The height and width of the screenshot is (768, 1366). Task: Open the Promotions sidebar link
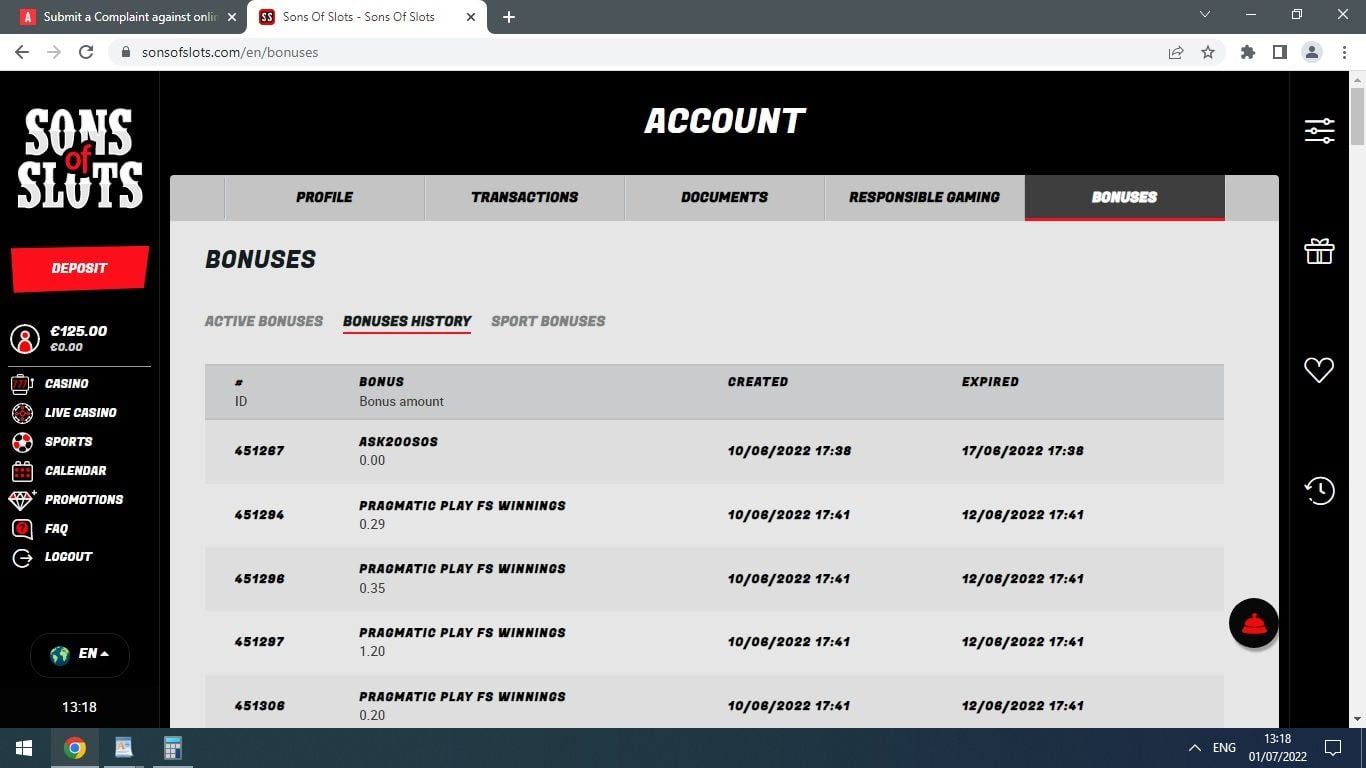coord(84,500)
